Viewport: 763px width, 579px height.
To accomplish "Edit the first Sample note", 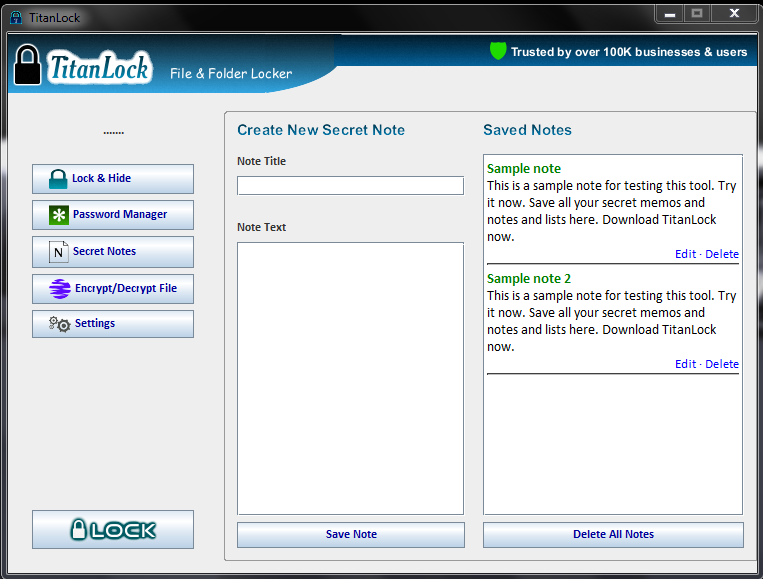I will [685, 254].
